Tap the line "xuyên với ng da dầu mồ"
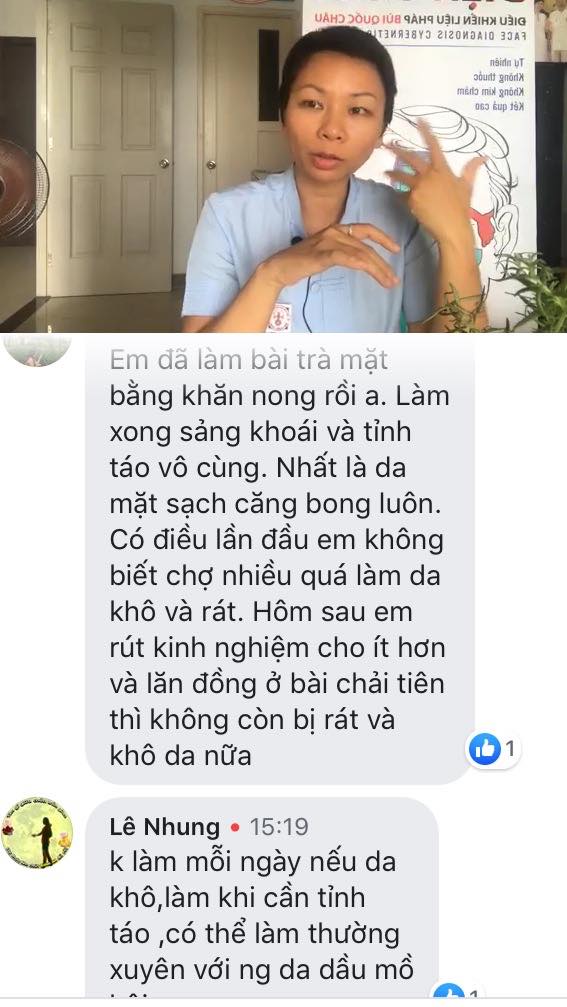 [x=261, y=970]
